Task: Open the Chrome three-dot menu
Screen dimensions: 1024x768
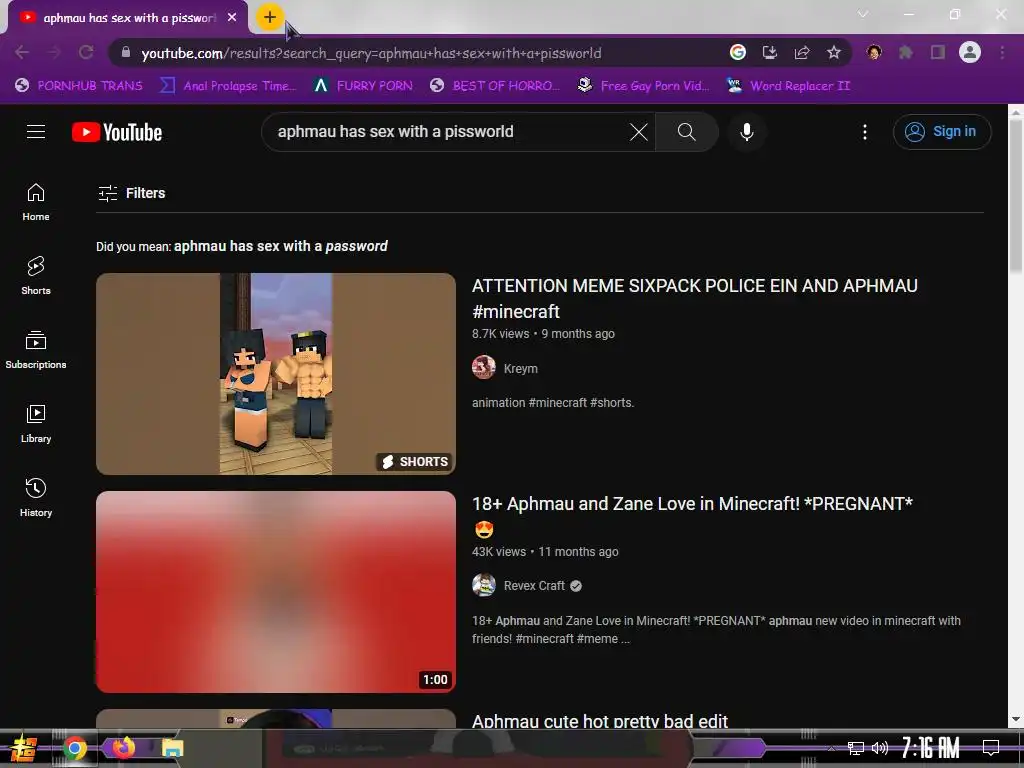Action: [1002, 52]
